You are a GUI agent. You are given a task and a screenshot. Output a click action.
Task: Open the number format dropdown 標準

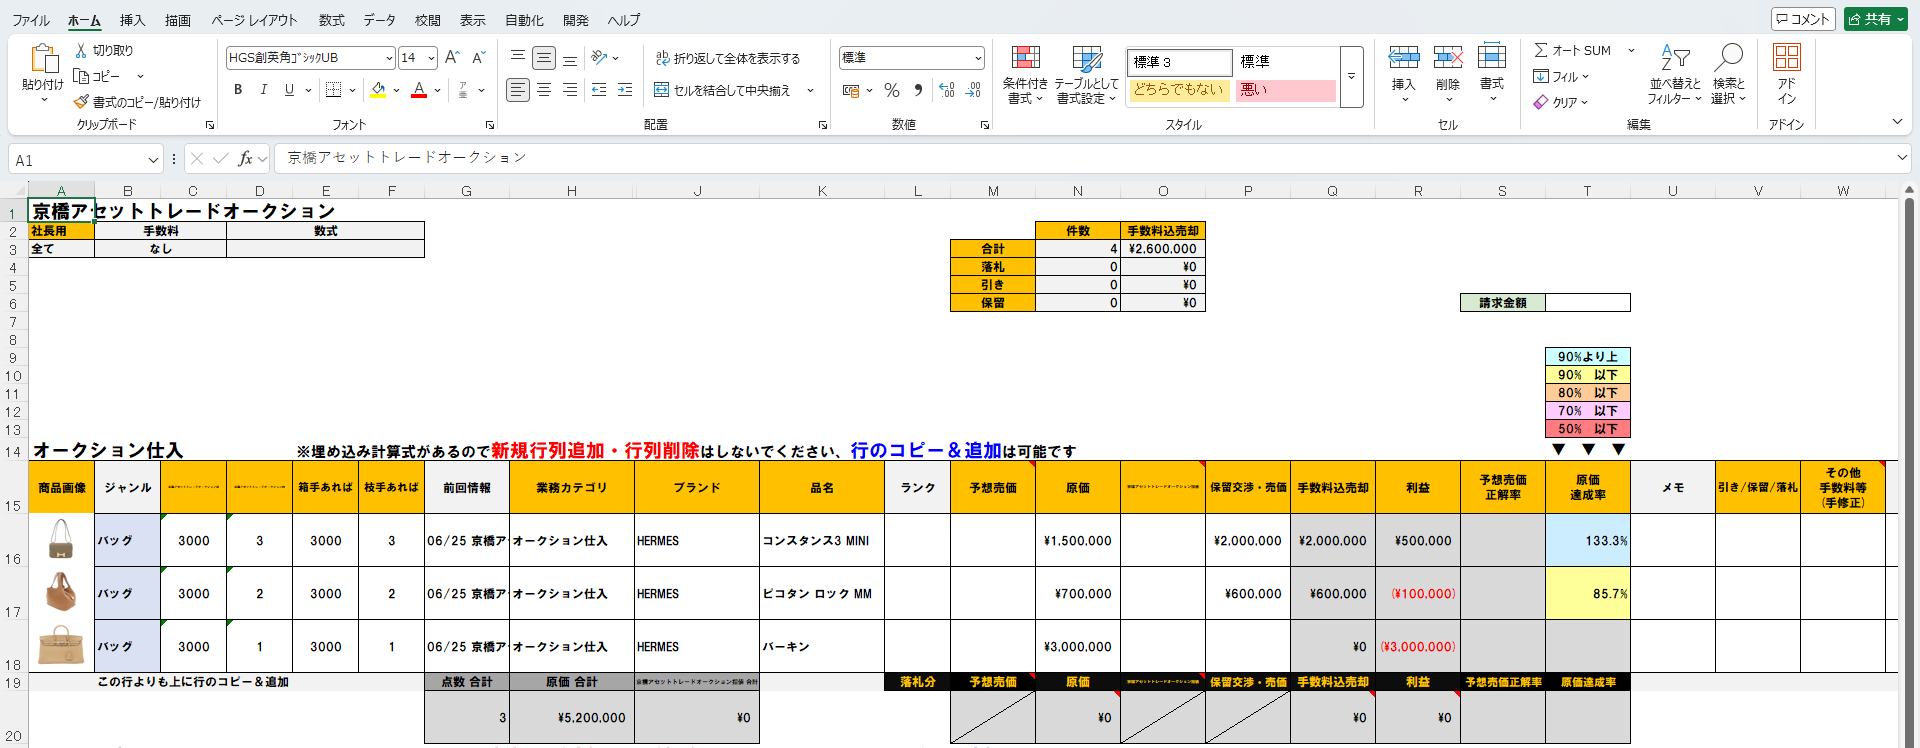[977, 58]
